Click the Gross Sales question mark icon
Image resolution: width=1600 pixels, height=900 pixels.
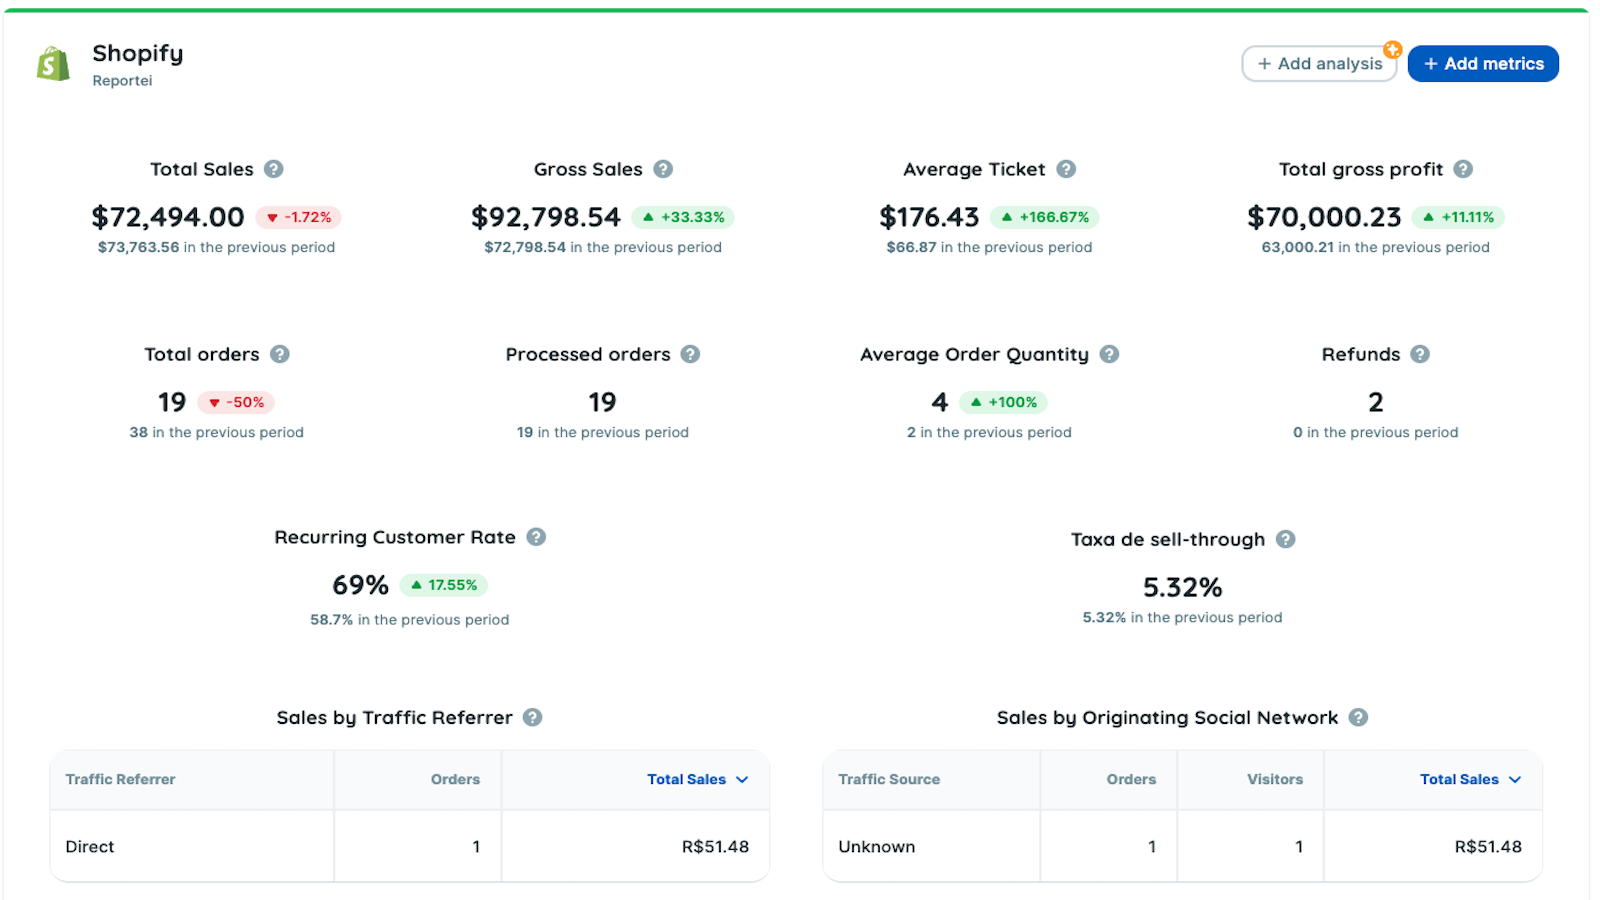click(664, 169)
